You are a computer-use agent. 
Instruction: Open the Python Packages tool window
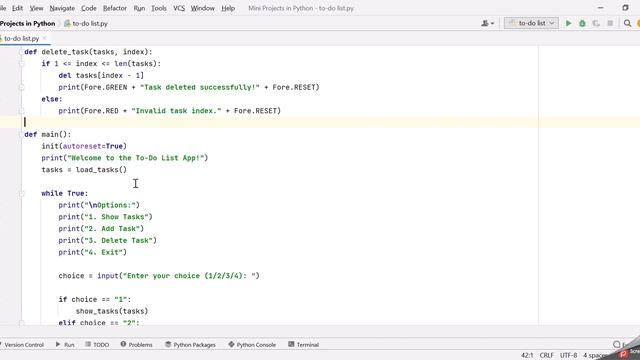pyautogui.click(x=190, y=345)
